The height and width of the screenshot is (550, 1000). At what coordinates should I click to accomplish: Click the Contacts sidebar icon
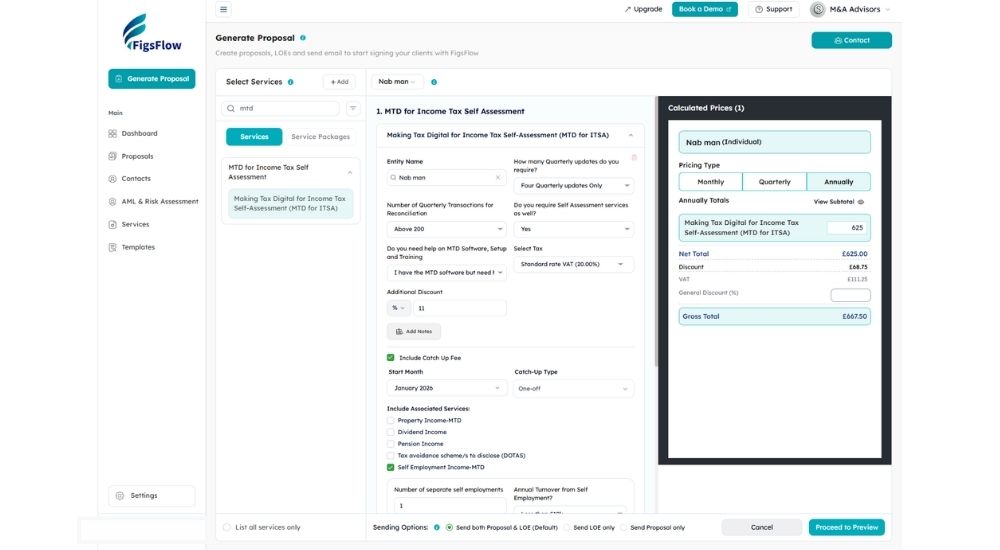coord(112,179)
